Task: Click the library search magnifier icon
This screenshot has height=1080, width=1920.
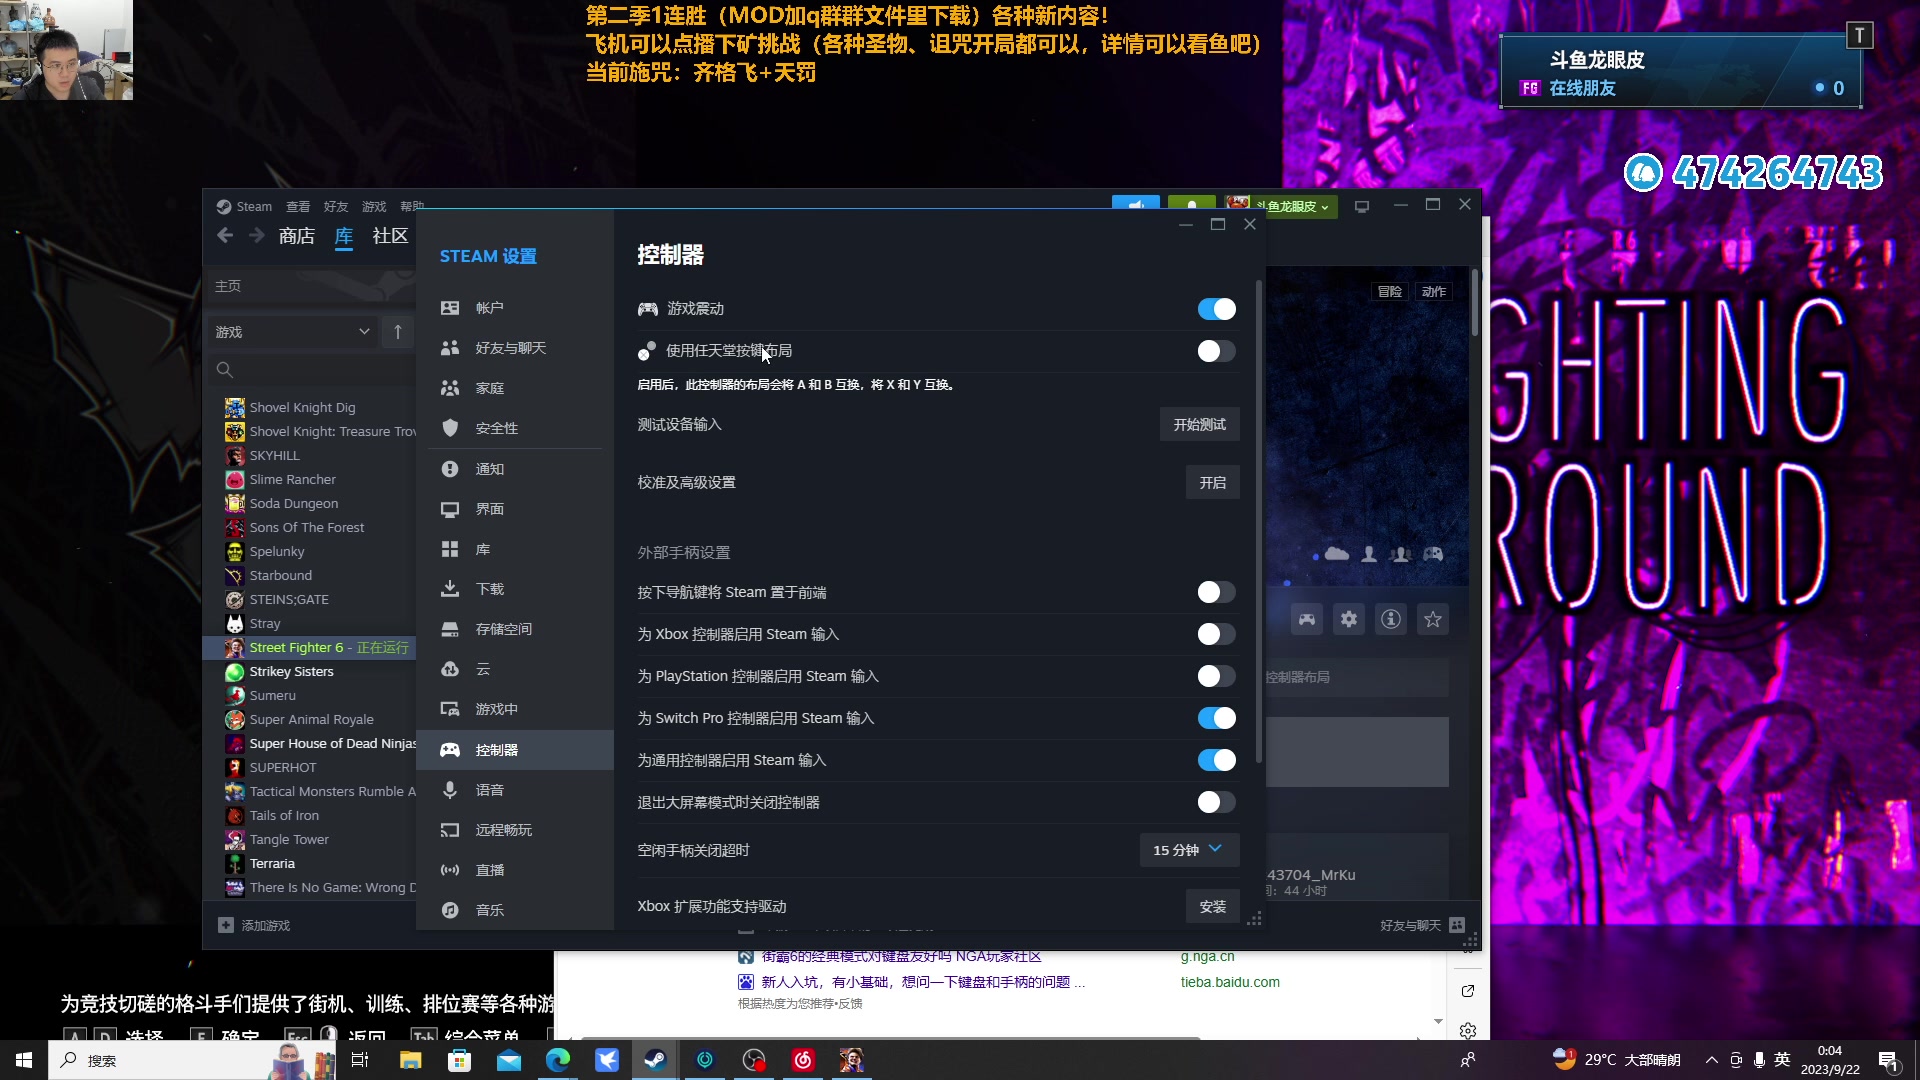Action: 225,370
